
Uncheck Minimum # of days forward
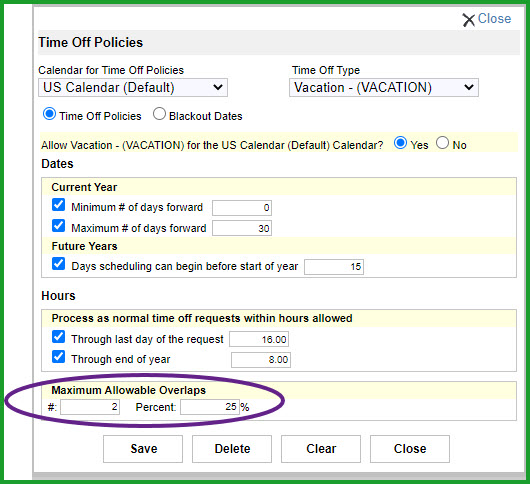pos(58,205)
